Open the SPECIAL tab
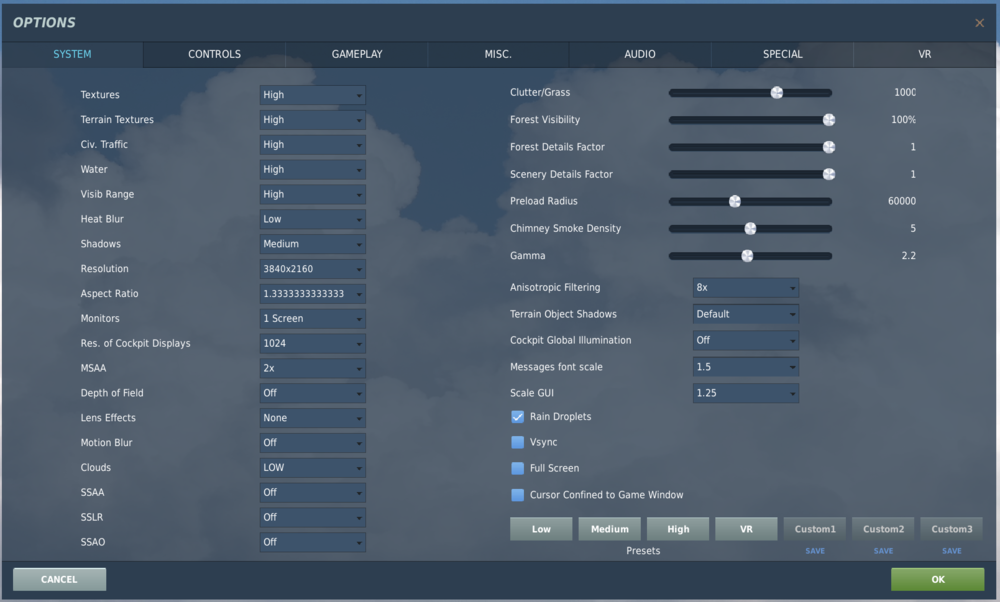The height and width of the screenshot is (602, 1000). [x=783, y=54]
